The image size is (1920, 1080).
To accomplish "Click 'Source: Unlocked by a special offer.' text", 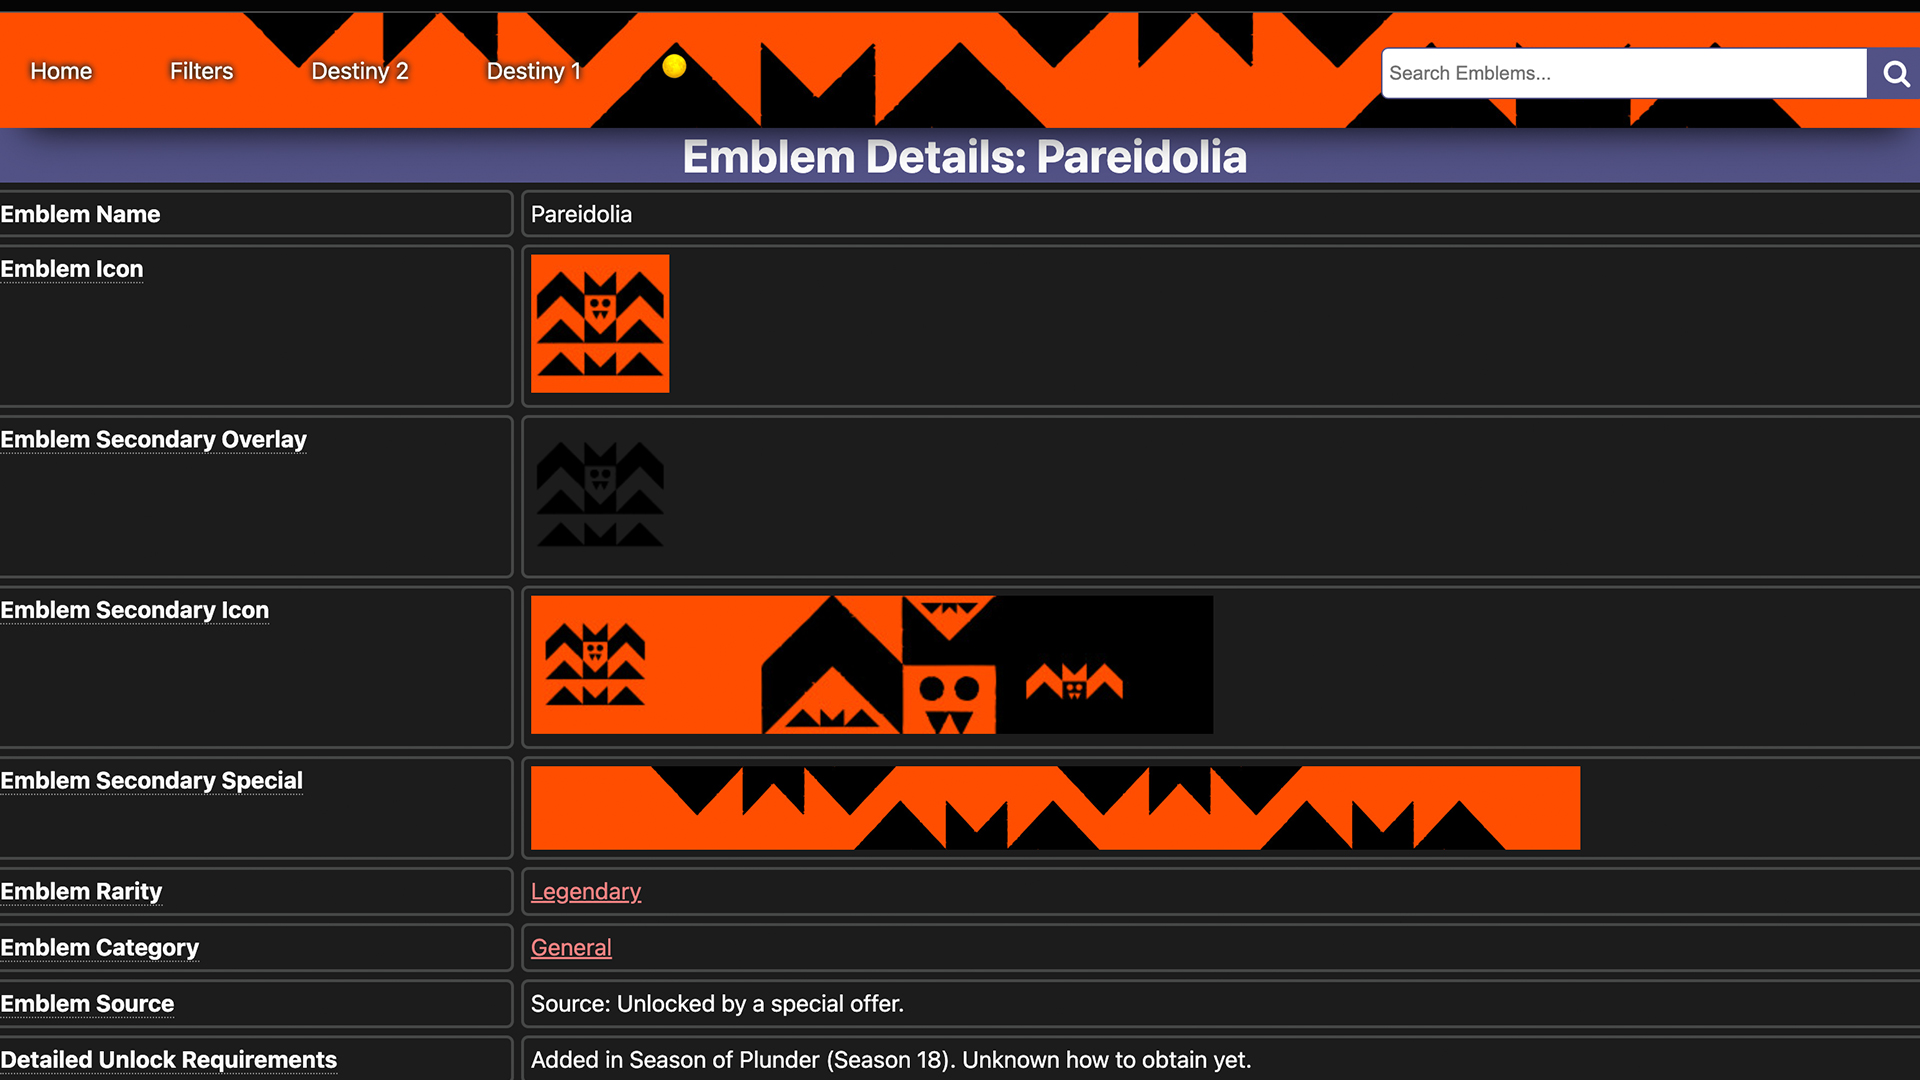I will tap(717, 1003).
